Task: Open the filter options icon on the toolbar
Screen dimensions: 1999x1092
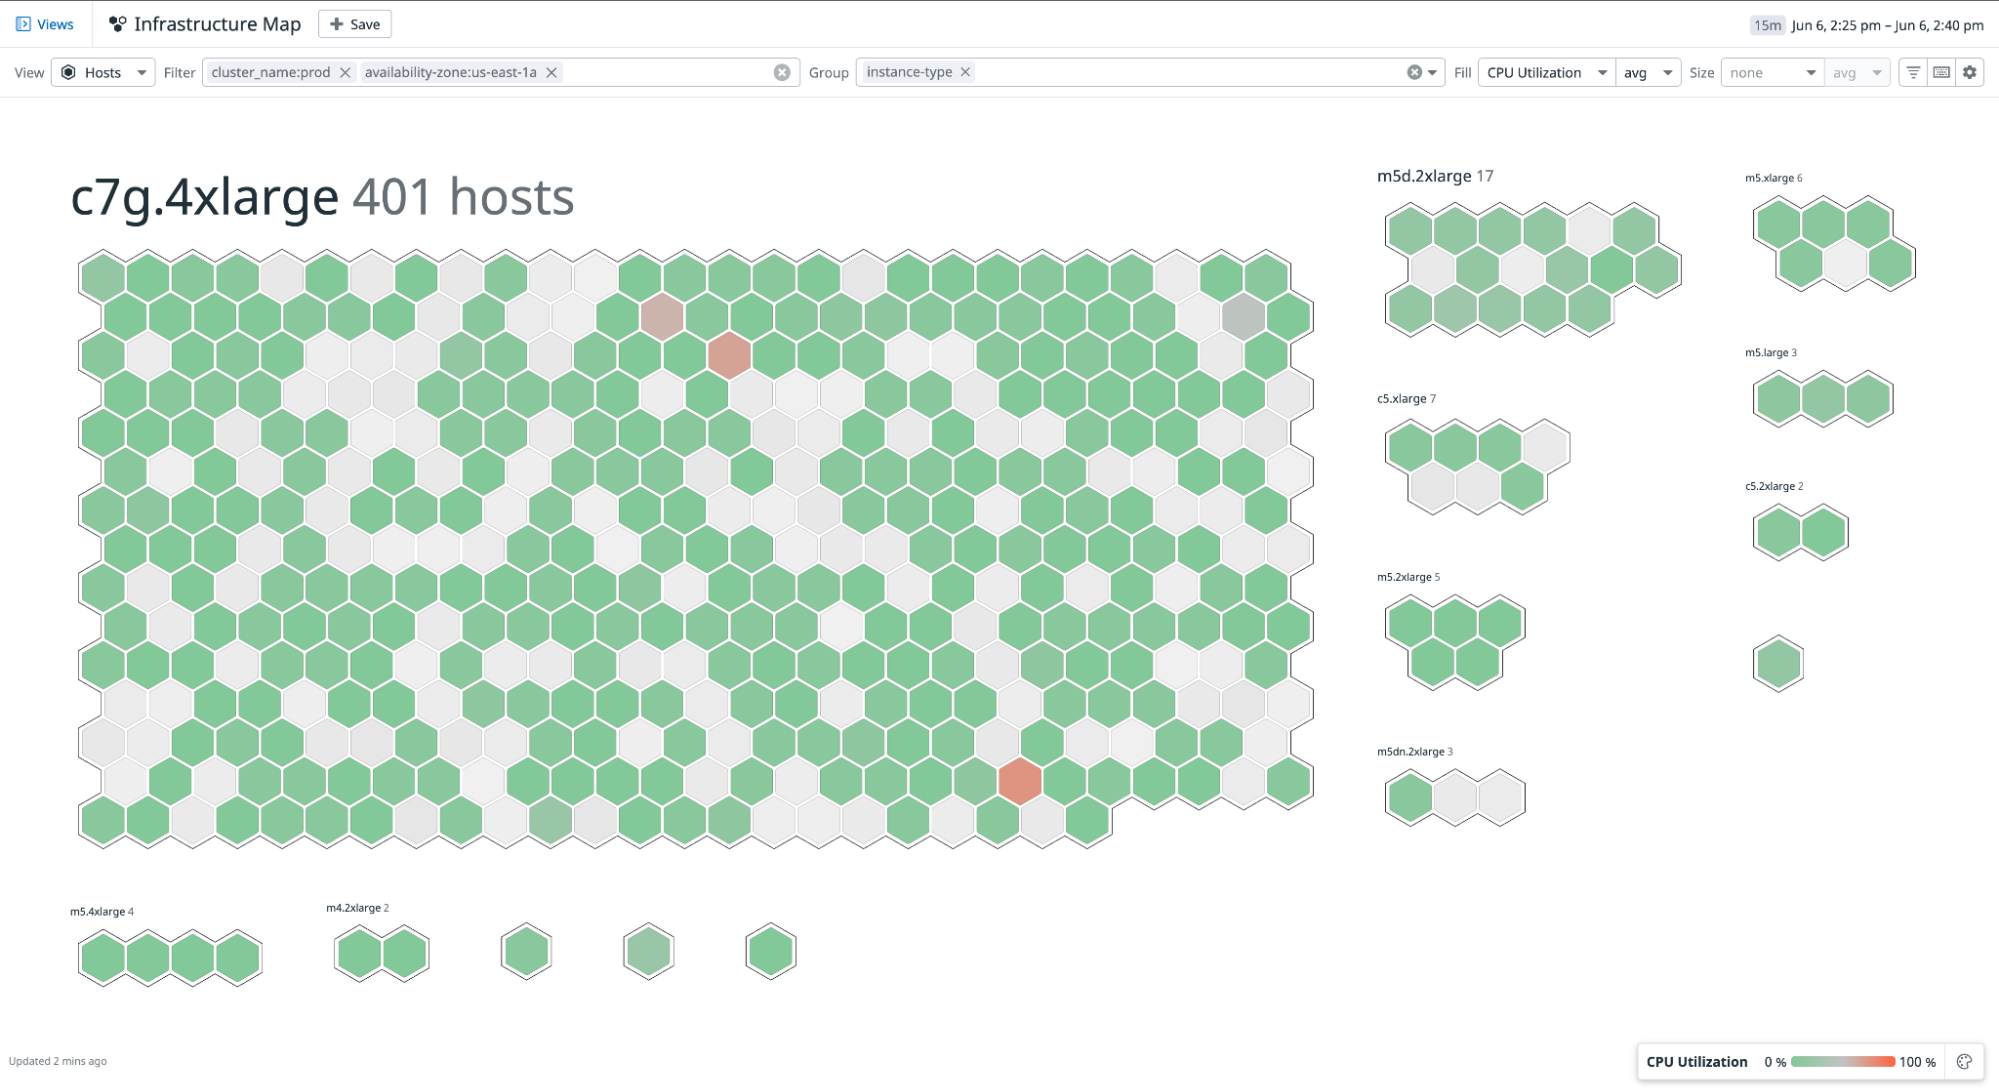Action: click(1911, 72)
